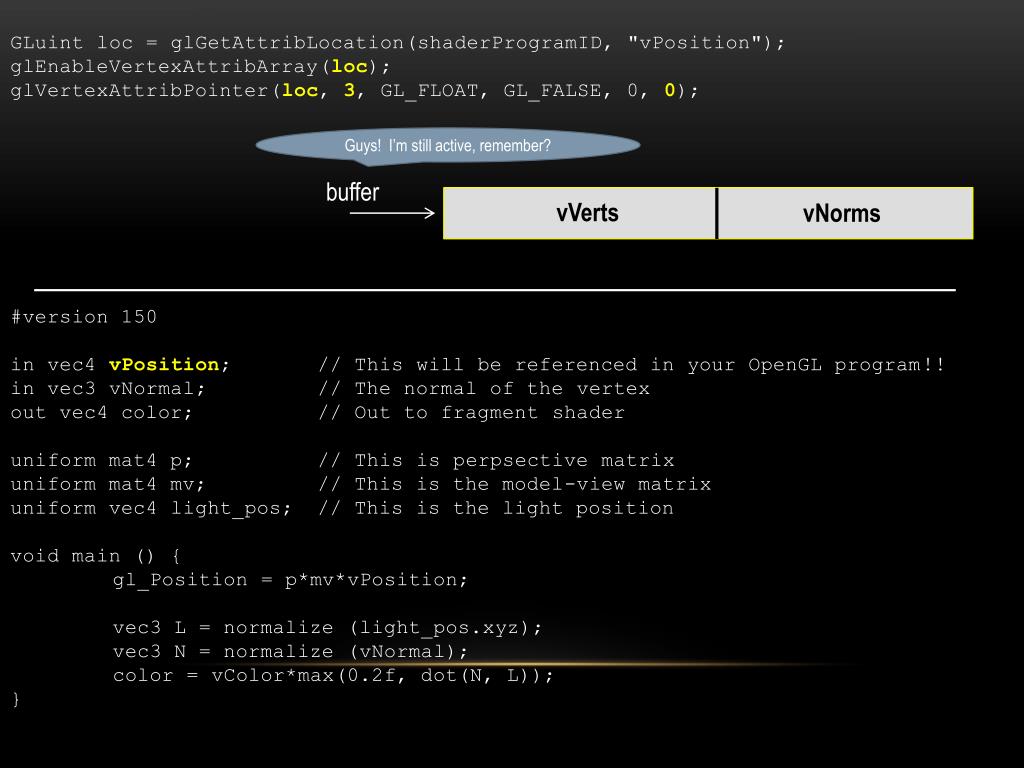
Task: Click the "in vec3 vNormal;" declaration
Action: pos(108,389)
